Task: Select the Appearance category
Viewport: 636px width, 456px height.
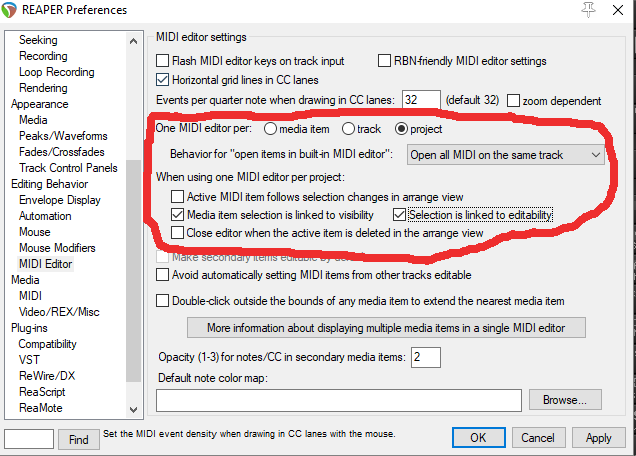Action: 40,104
